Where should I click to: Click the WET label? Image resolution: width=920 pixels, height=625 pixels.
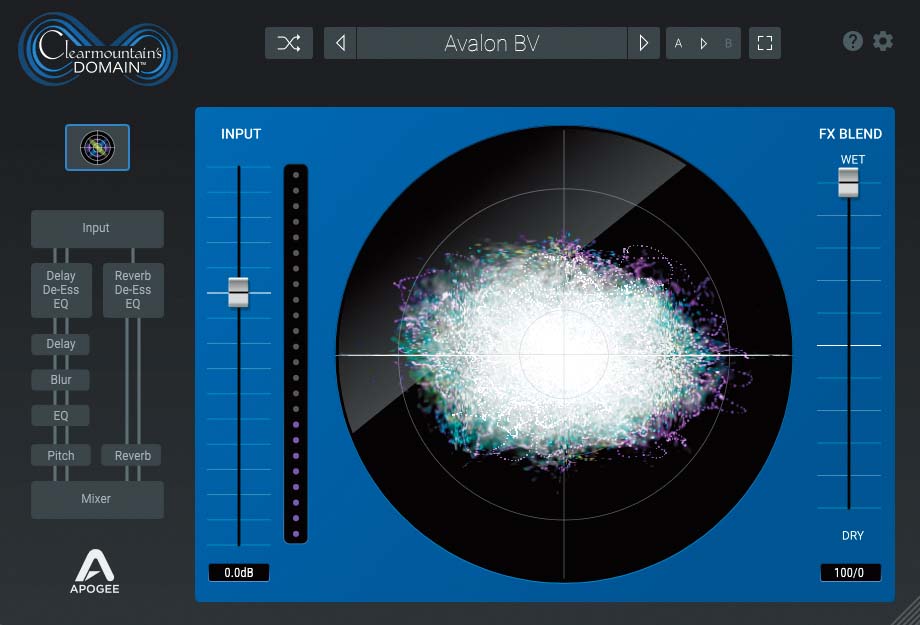[853, 160]
